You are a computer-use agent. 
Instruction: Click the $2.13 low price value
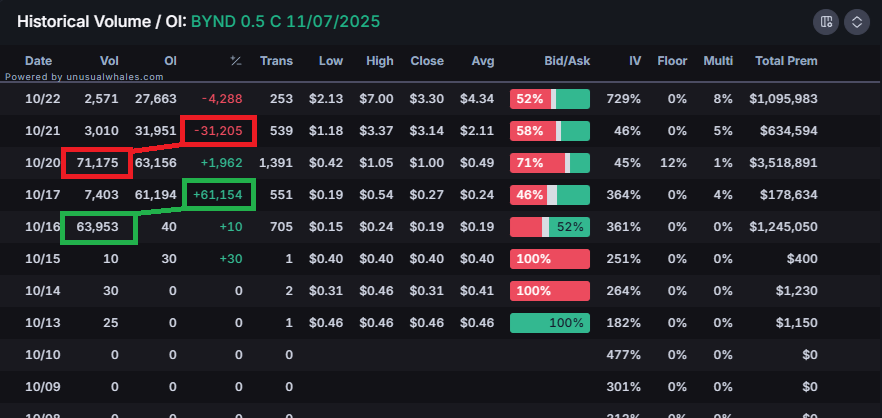(326, 99)
